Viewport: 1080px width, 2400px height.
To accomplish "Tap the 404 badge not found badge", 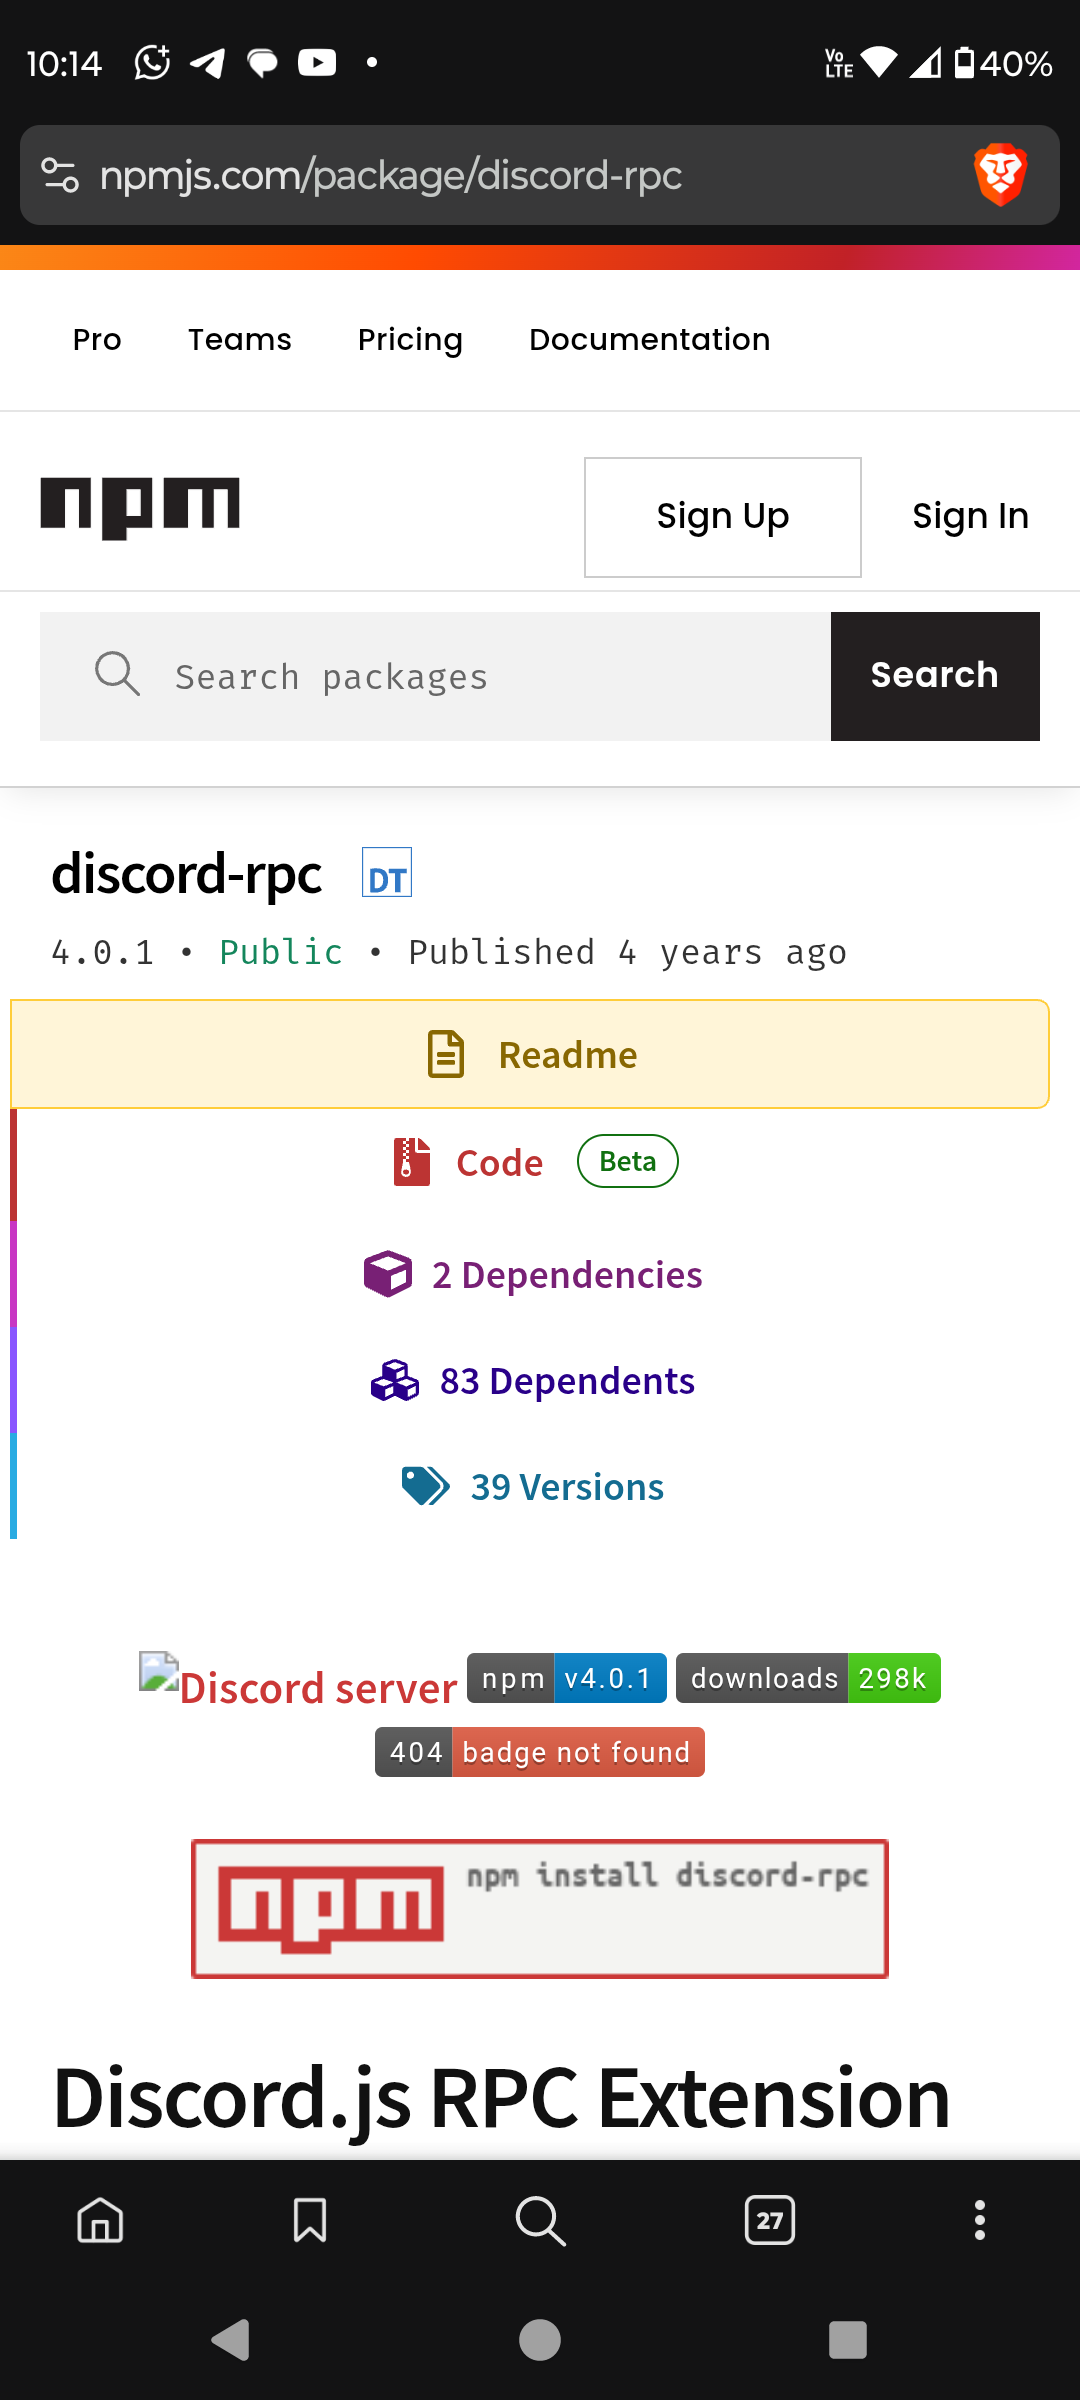I will point(540,1752).
